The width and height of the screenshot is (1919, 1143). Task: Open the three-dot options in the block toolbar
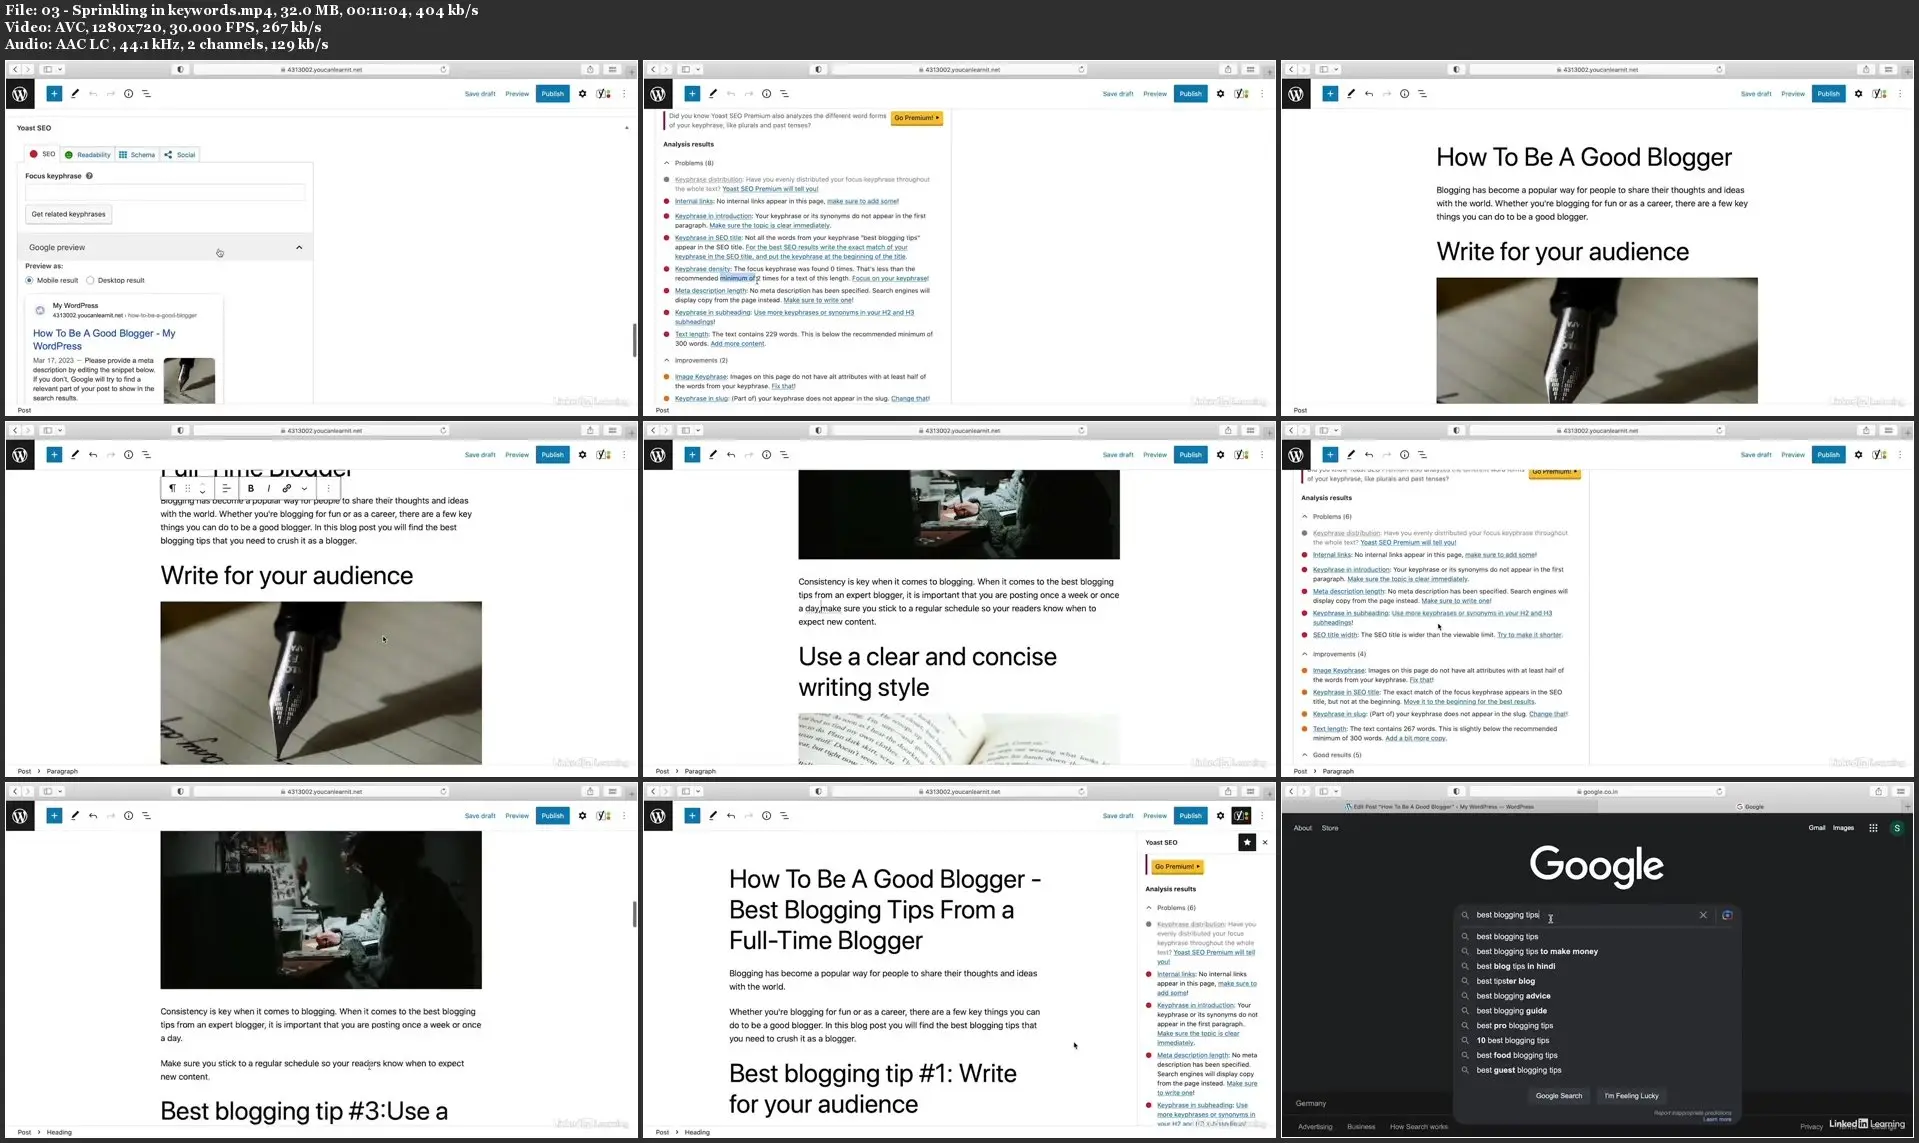(x=329, y=489)
